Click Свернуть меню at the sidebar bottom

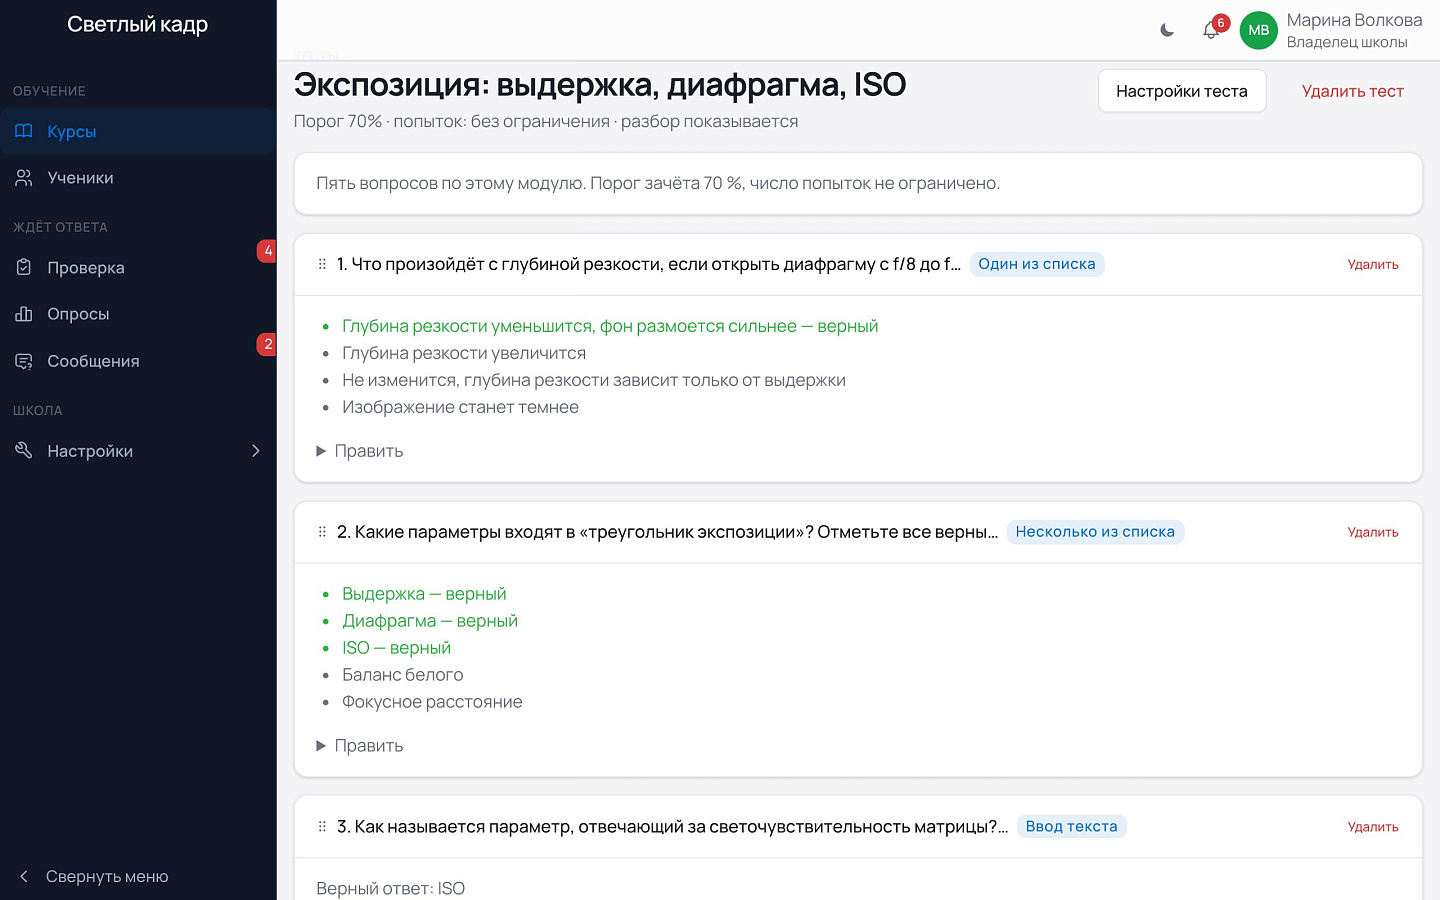coord(107,877)
